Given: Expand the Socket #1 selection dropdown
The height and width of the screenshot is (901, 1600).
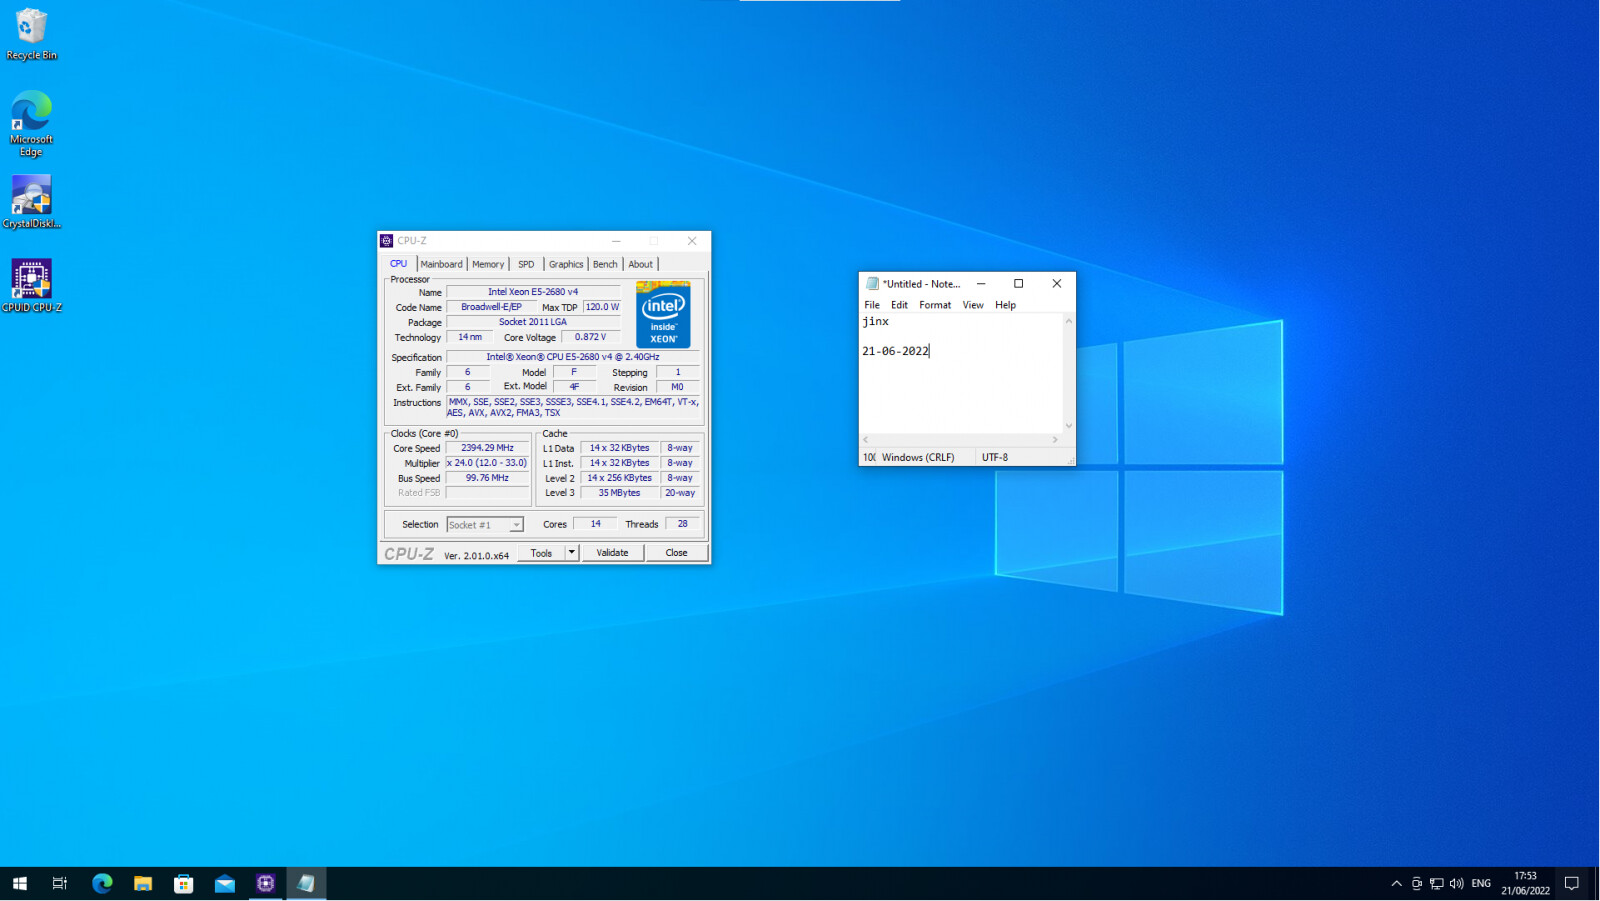Looking at the screenshot, I should [x=516, y=525].
